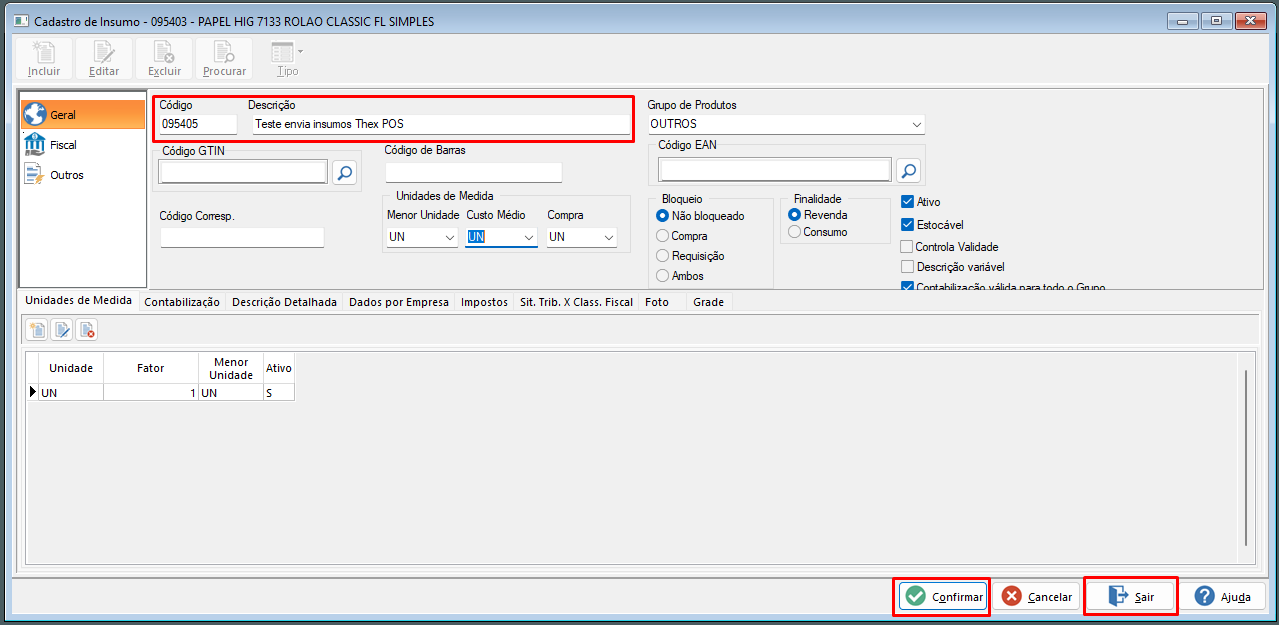This screenshot has height=625, width=1279.
Task: Uncheck the Ativo checkbox
Action: (x=908, y=202)
